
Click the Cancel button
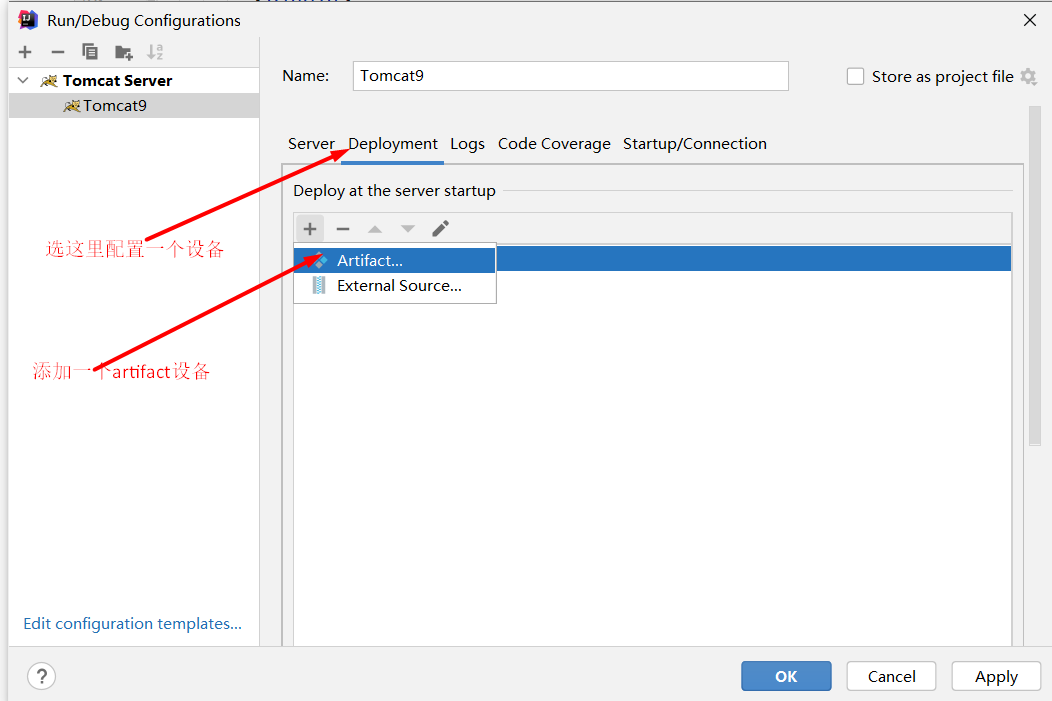click(891, 676)
